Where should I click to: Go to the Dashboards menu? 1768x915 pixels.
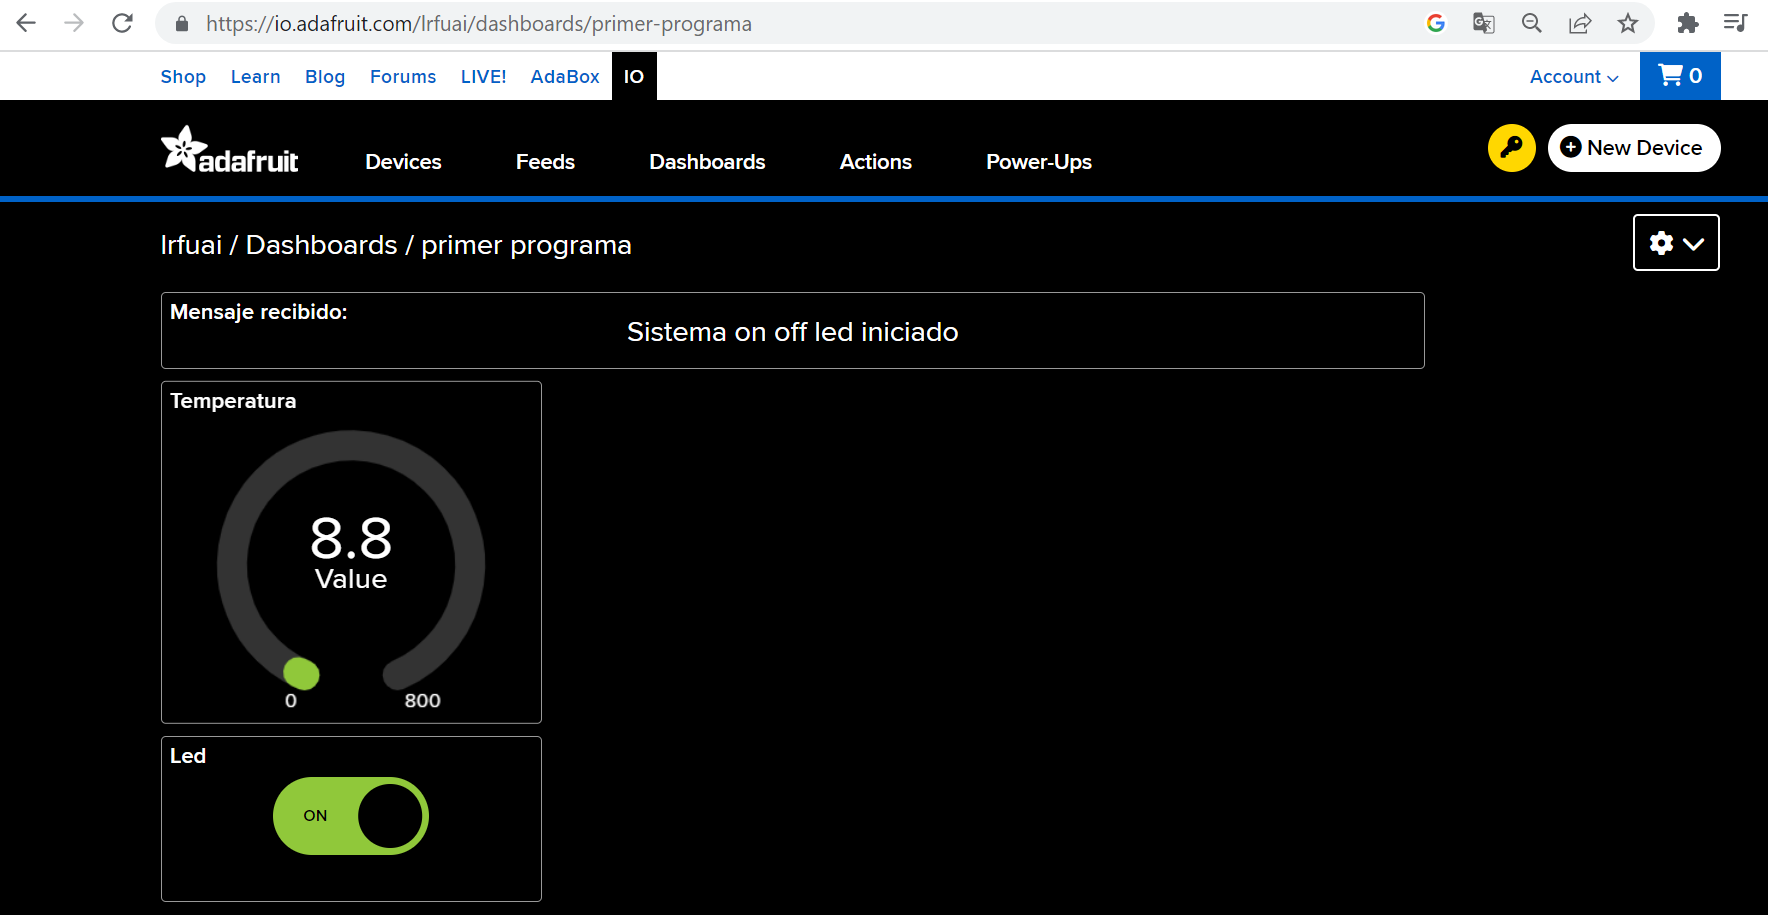click(707, 162)
